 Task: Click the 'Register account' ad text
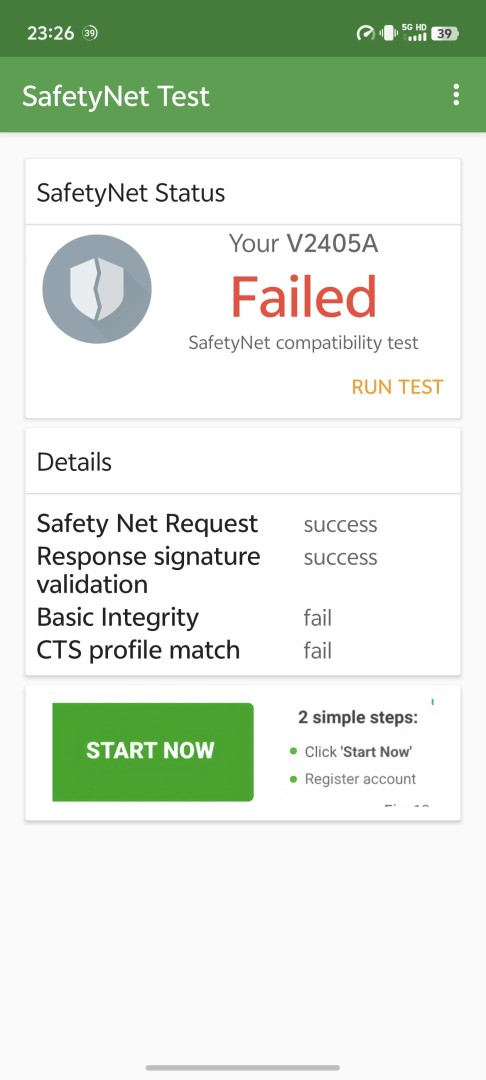tap(360, 779)
